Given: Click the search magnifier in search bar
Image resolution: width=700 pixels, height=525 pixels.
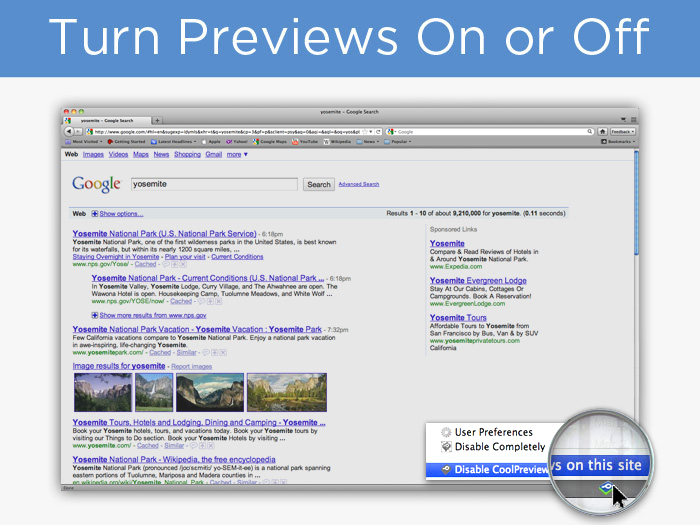Looking at the screenshot, I should [590, 132].
